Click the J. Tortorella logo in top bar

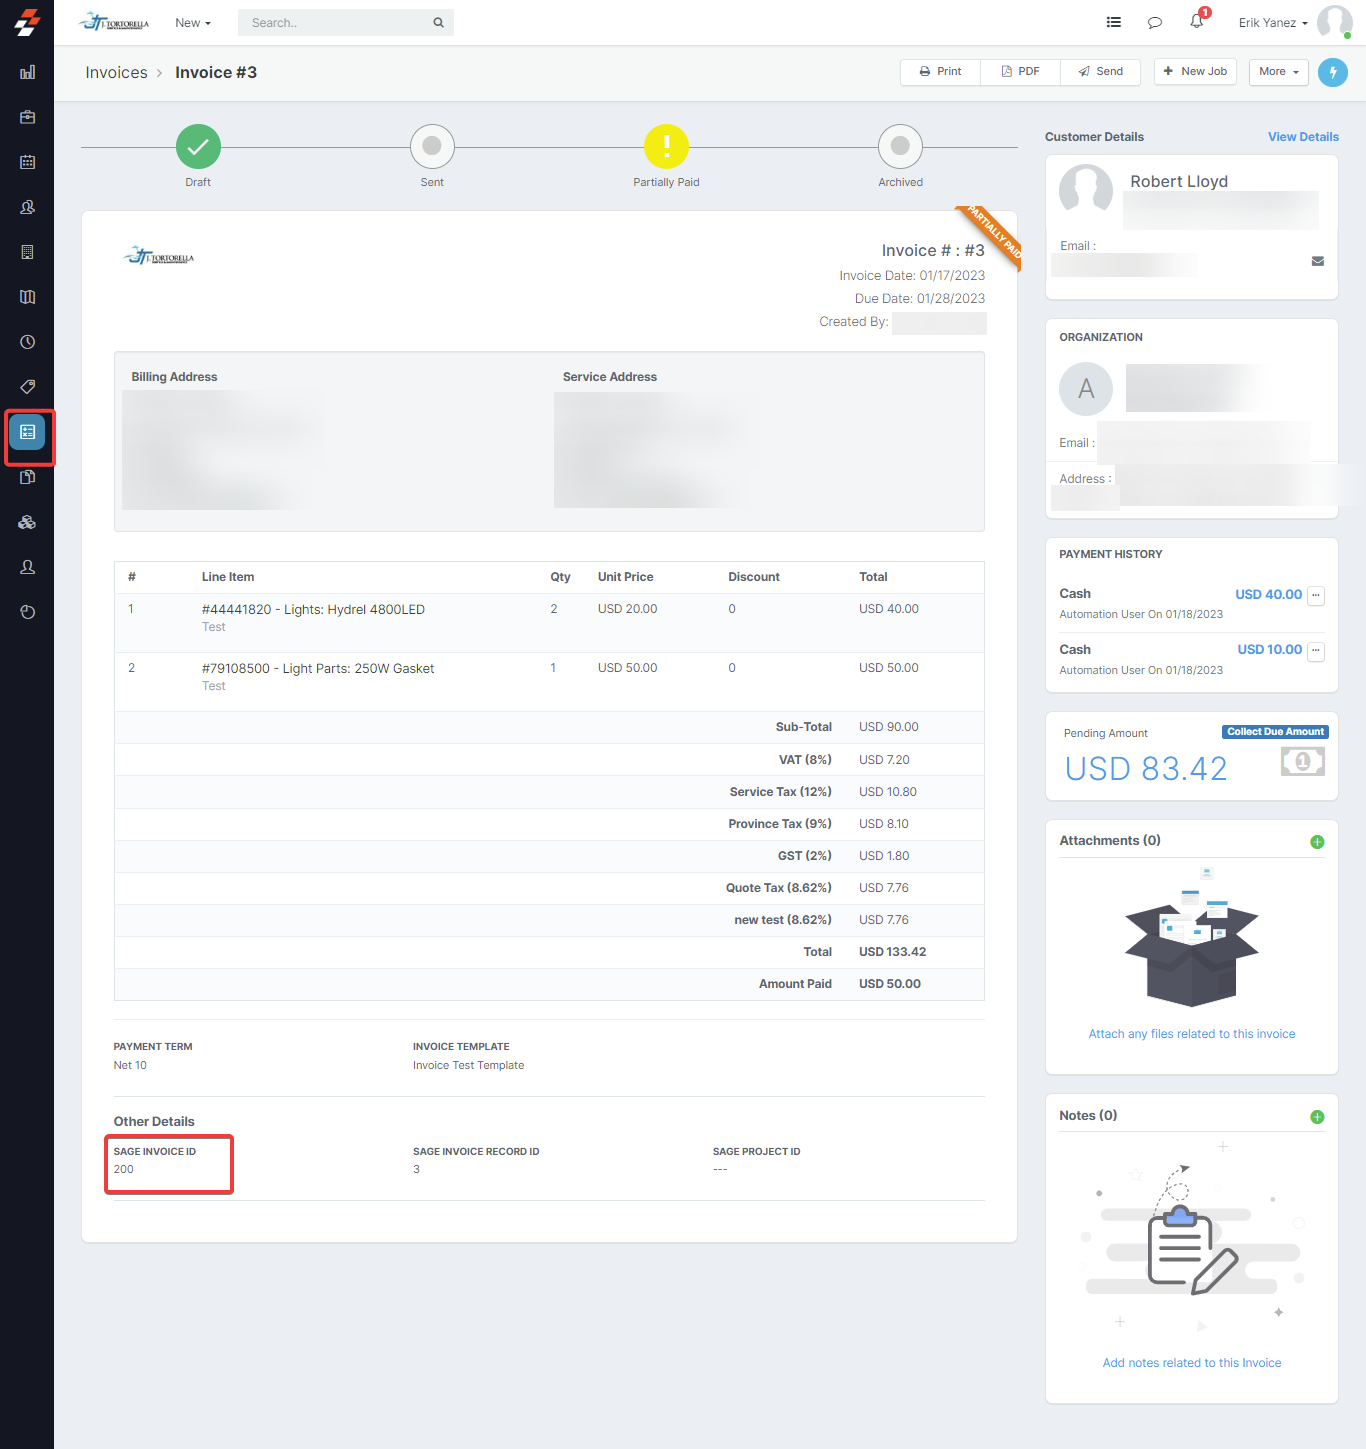[115, 22]
